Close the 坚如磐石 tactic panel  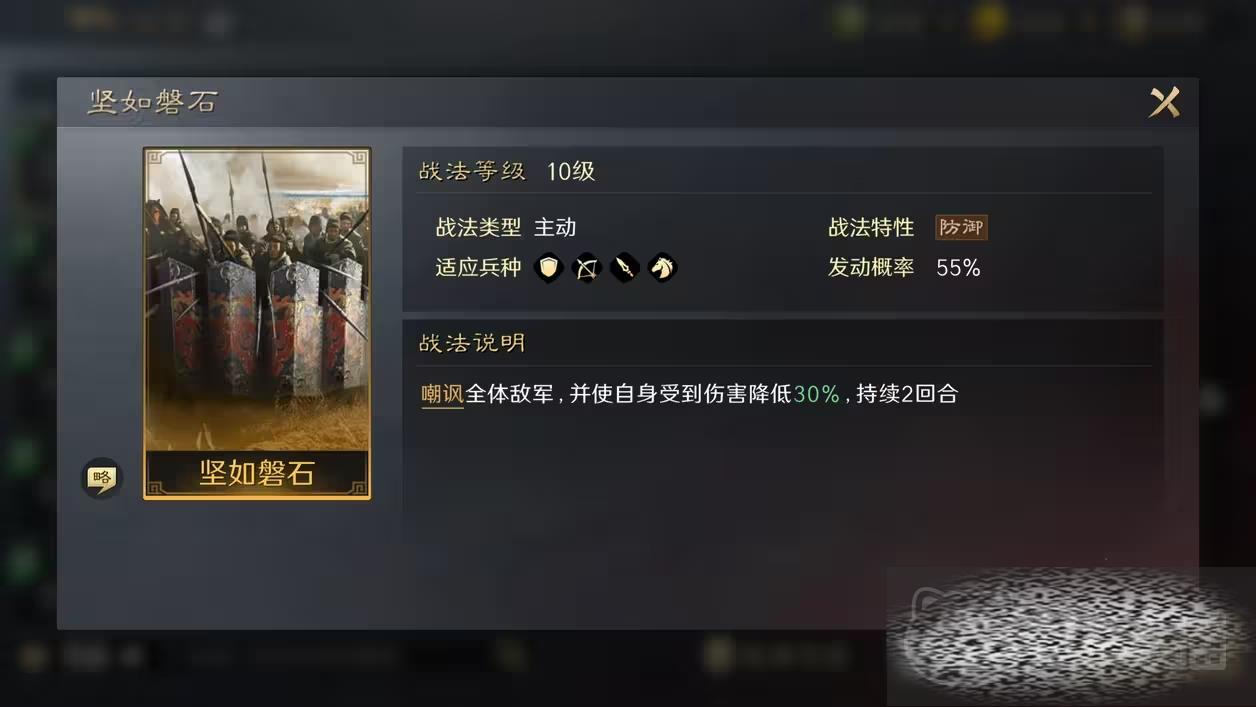point(1164,102)
